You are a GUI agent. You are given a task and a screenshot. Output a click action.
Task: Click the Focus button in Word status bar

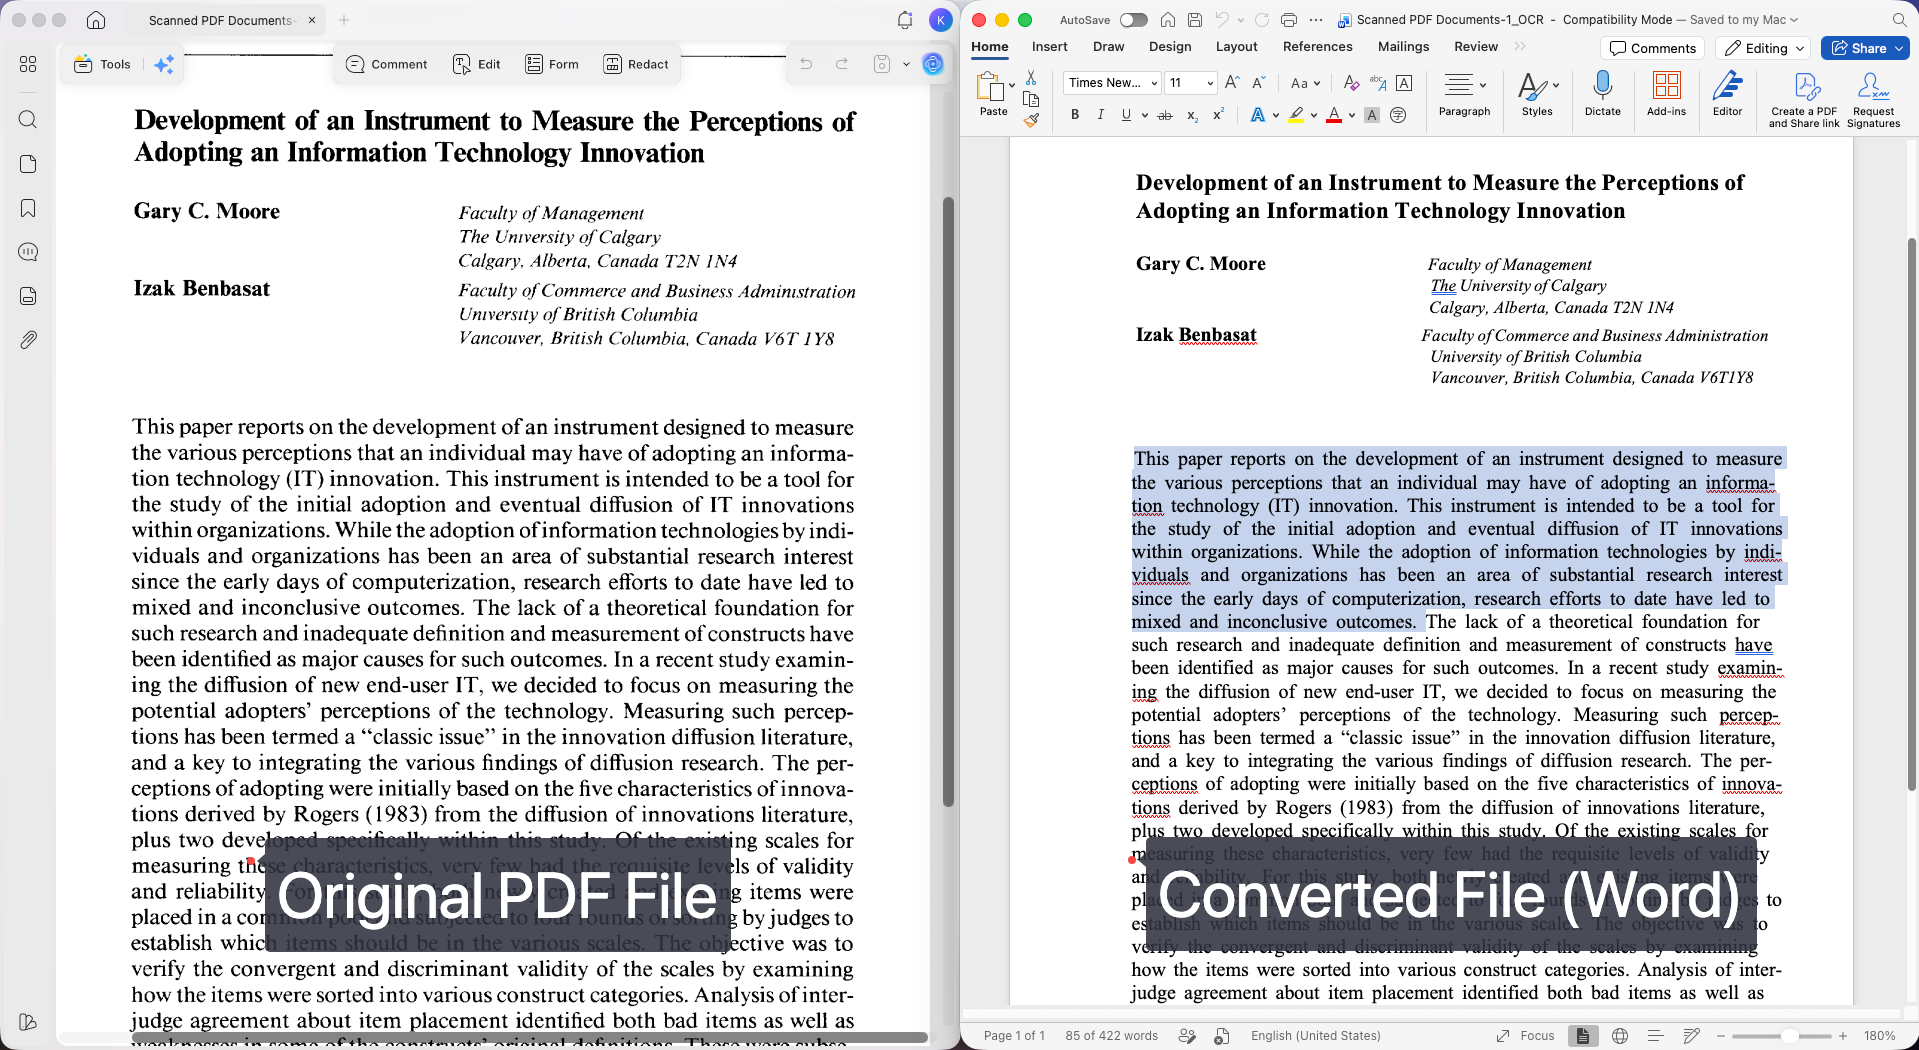tap(1525, 1036)
